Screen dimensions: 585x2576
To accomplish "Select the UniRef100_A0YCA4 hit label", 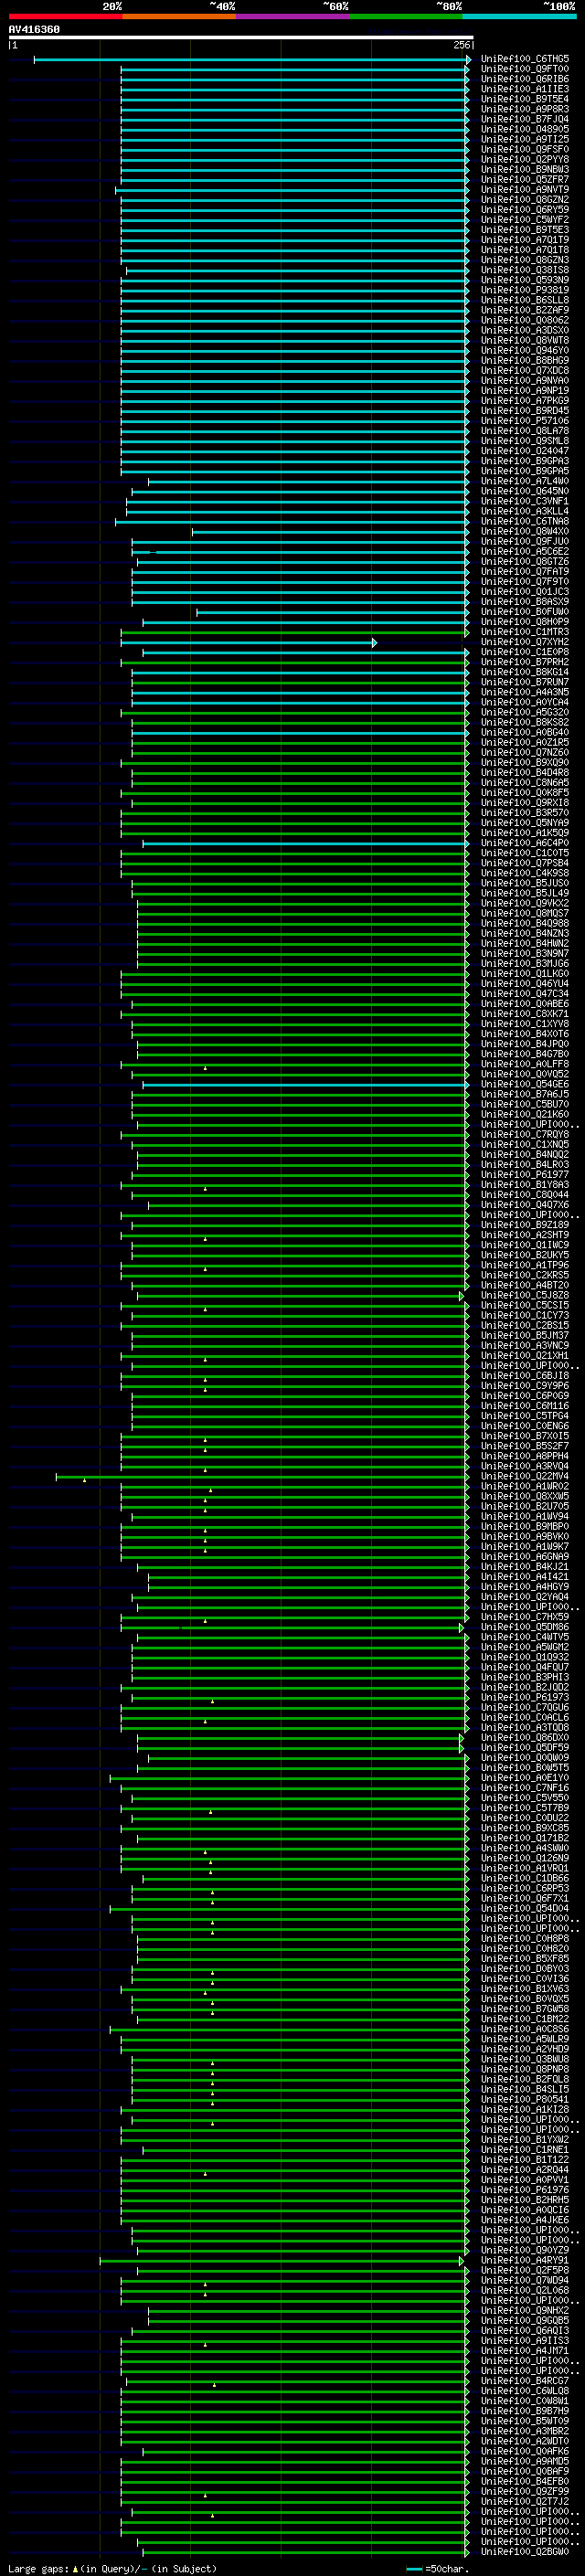I will pos(525,702).
